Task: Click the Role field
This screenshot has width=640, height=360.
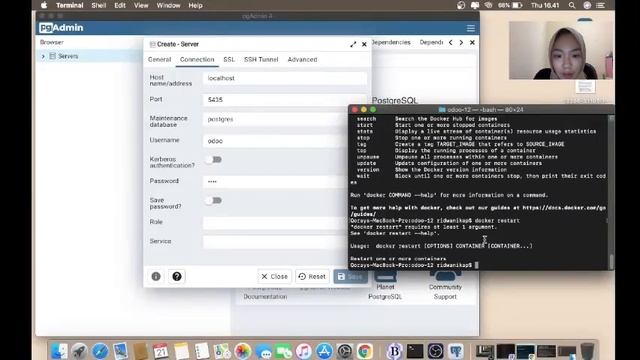Action: [275, 222]
